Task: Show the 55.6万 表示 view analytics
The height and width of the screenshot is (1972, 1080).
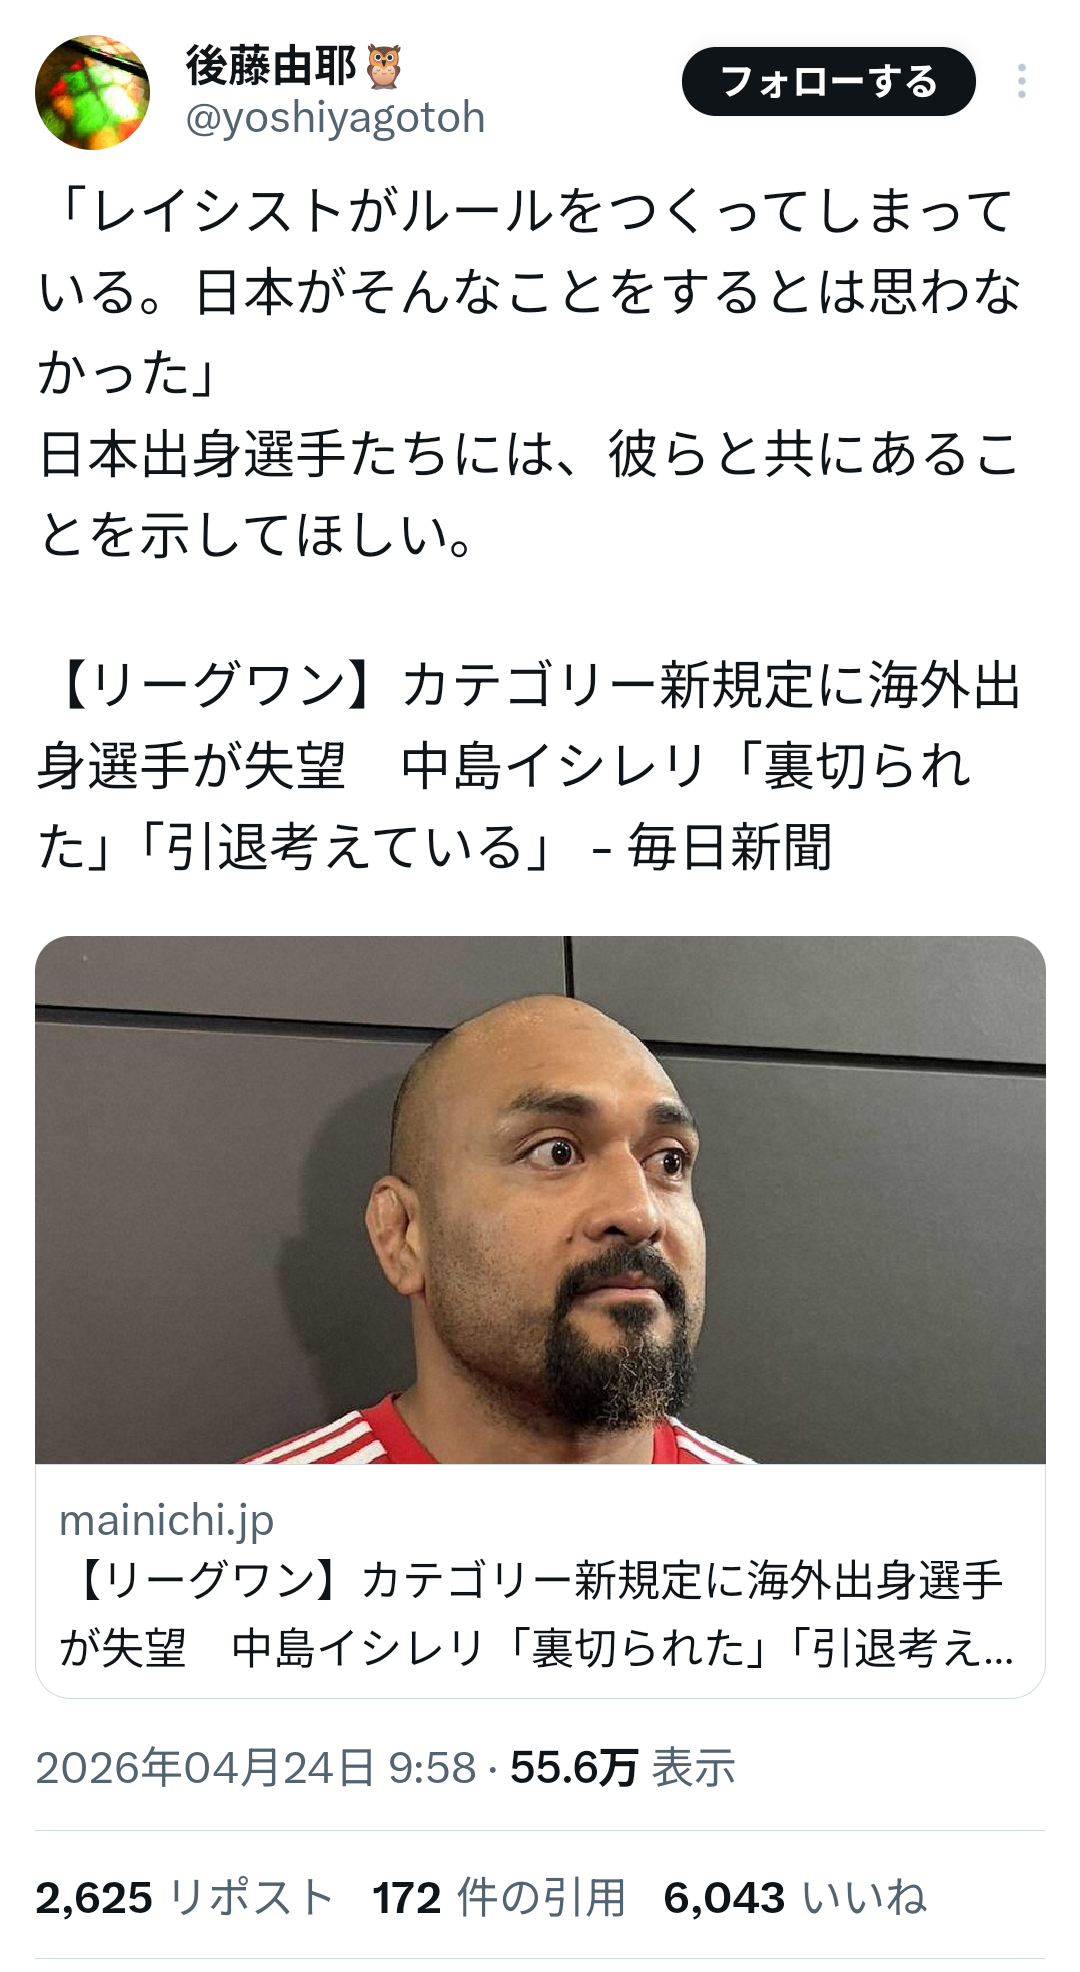Action: pyautogui.click(x=622, y=1767)
